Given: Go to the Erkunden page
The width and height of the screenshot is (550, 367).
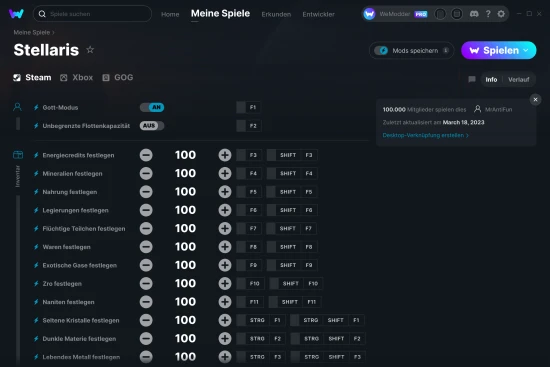Looking at the screenshot, I should (x=276, y=14).
